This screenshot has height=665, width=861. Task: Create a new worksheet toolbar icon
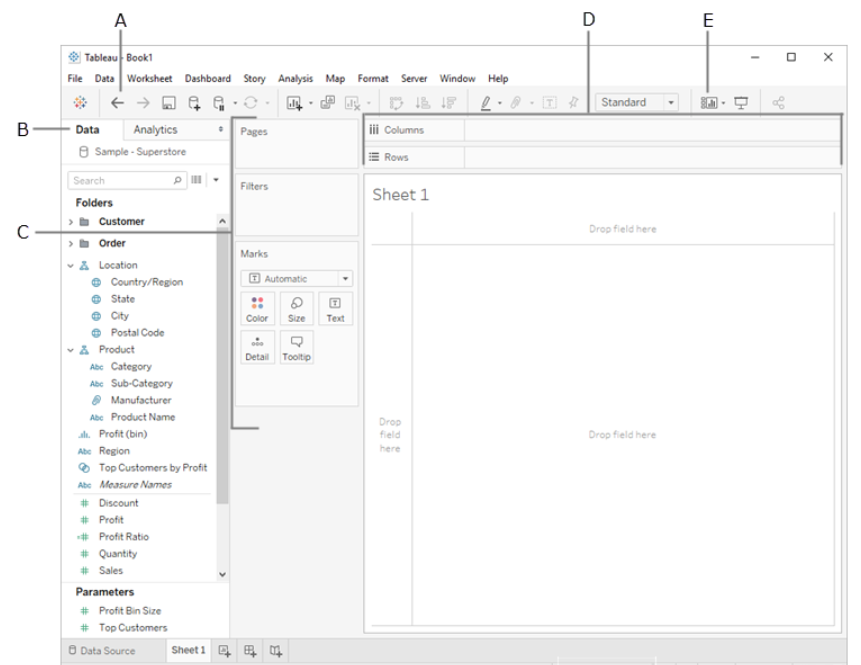tap(294, 103)
